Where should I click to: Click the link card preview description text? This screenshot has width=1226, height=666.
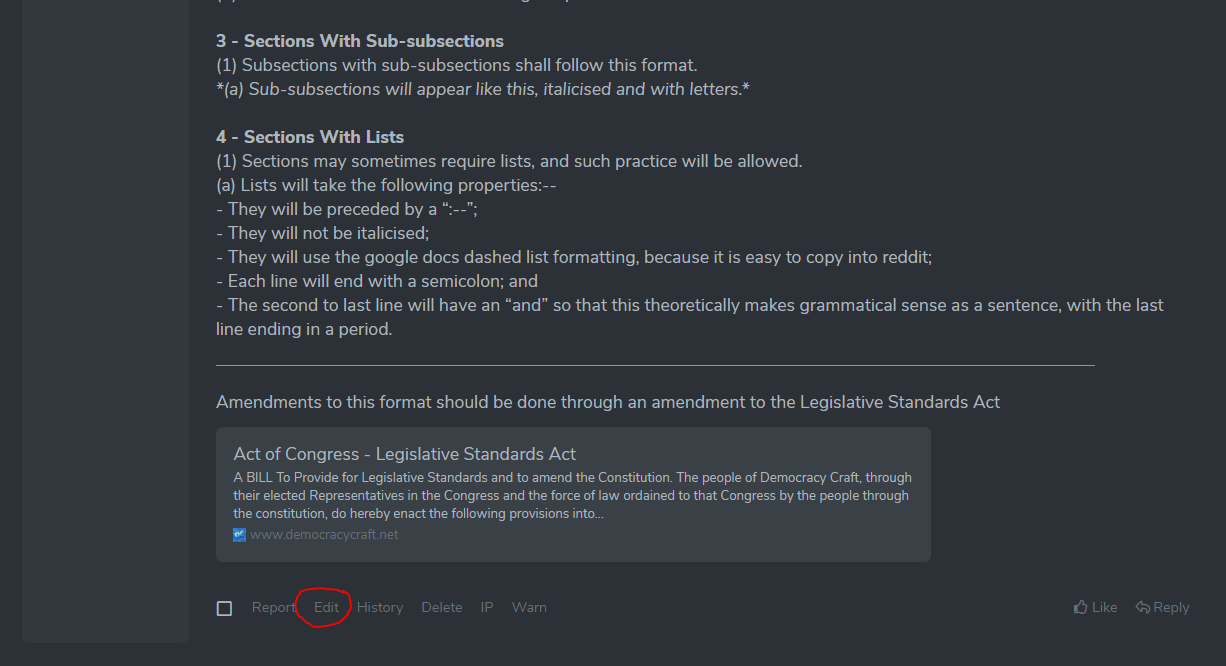pyautogui.click(x=572, y=496)
